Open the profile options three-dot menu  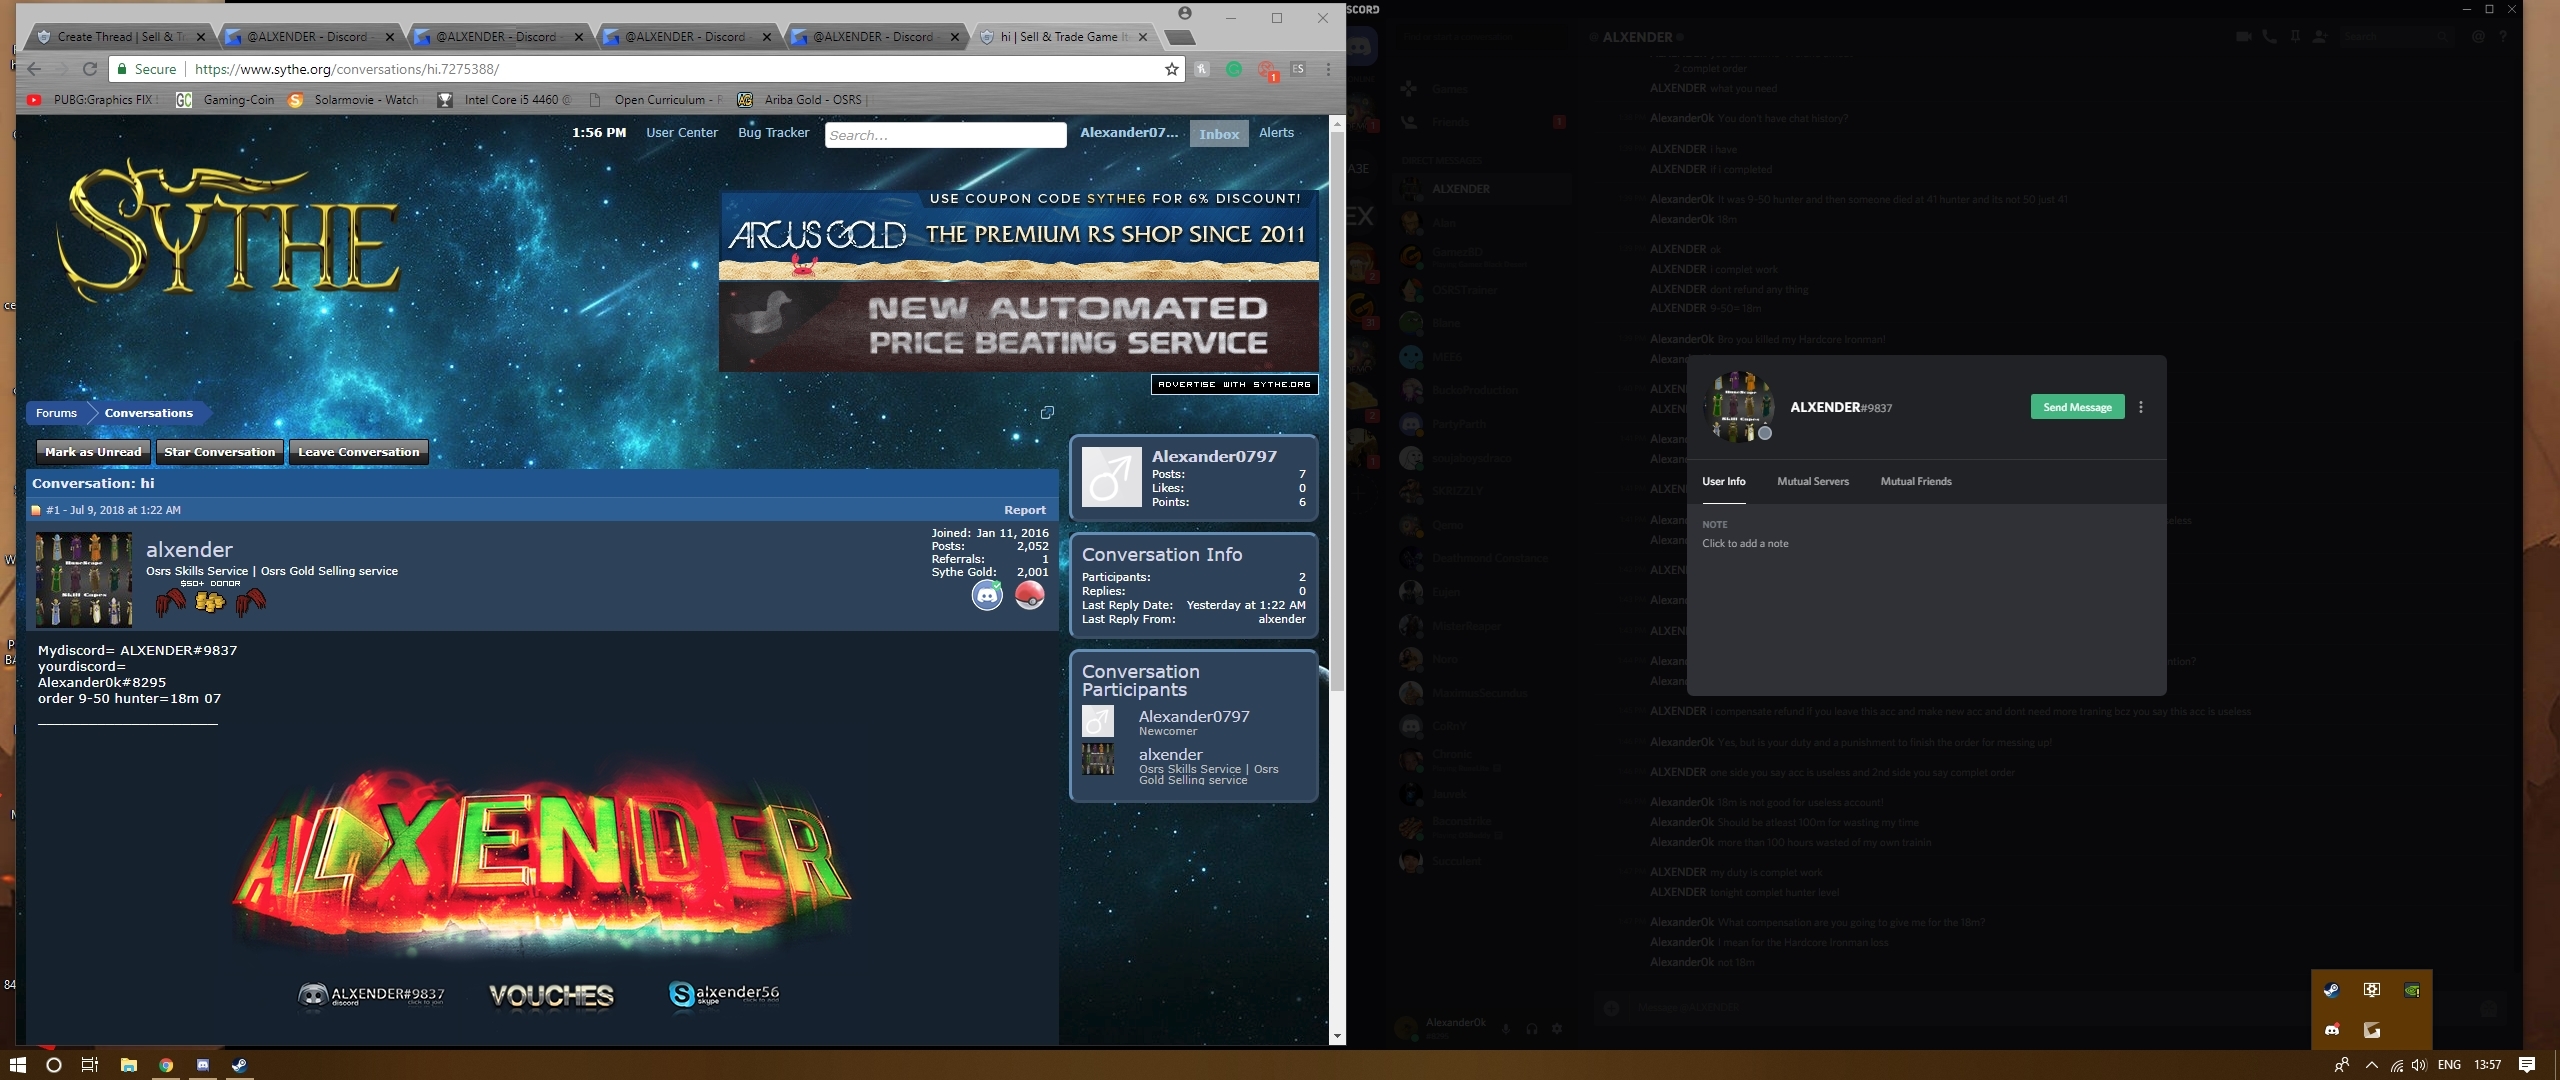2141,407
